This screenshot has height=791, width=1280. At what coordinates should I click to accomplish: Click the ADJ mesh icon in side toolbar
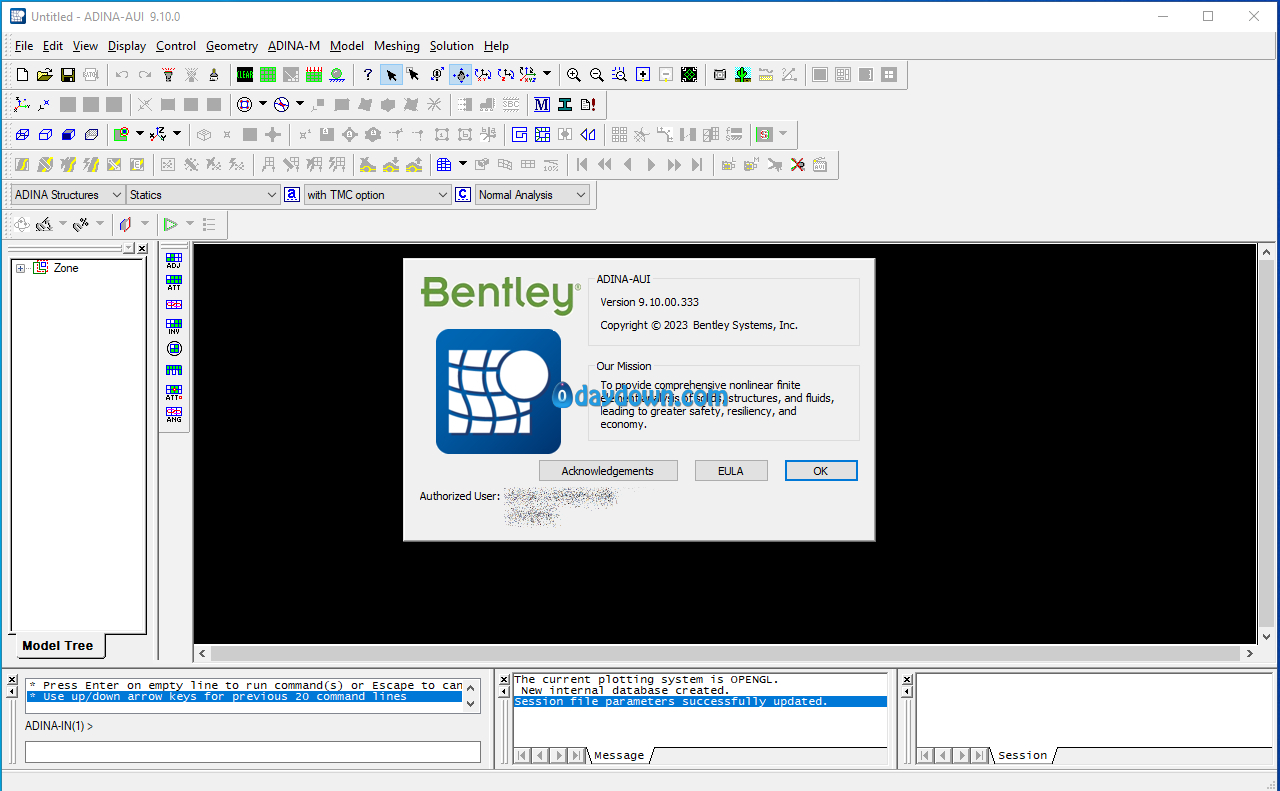click(174, 261)
